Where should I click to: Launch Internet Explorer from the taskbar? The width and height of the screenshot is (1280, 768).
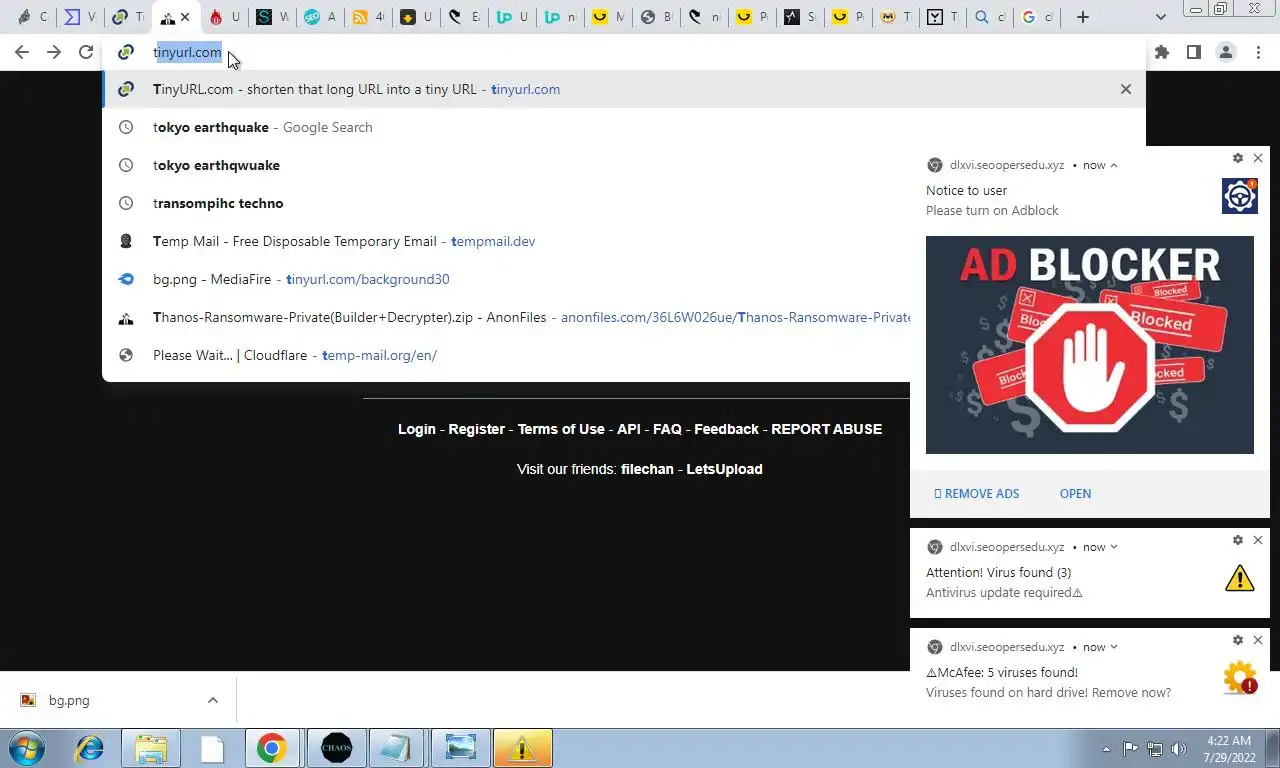click(90, 748)
